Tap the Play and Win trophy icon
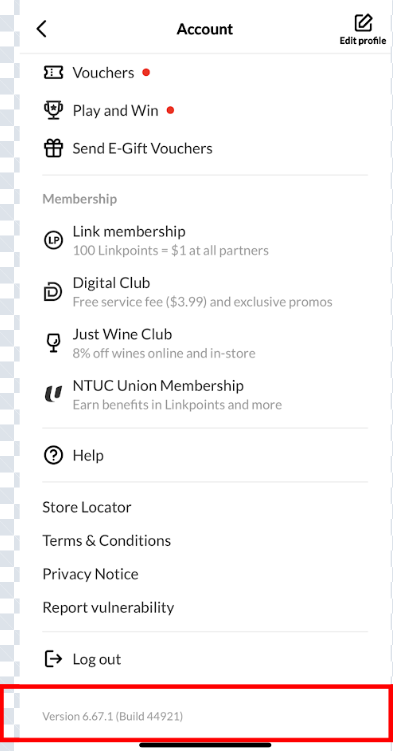393x751 pixels. (53, 111)
